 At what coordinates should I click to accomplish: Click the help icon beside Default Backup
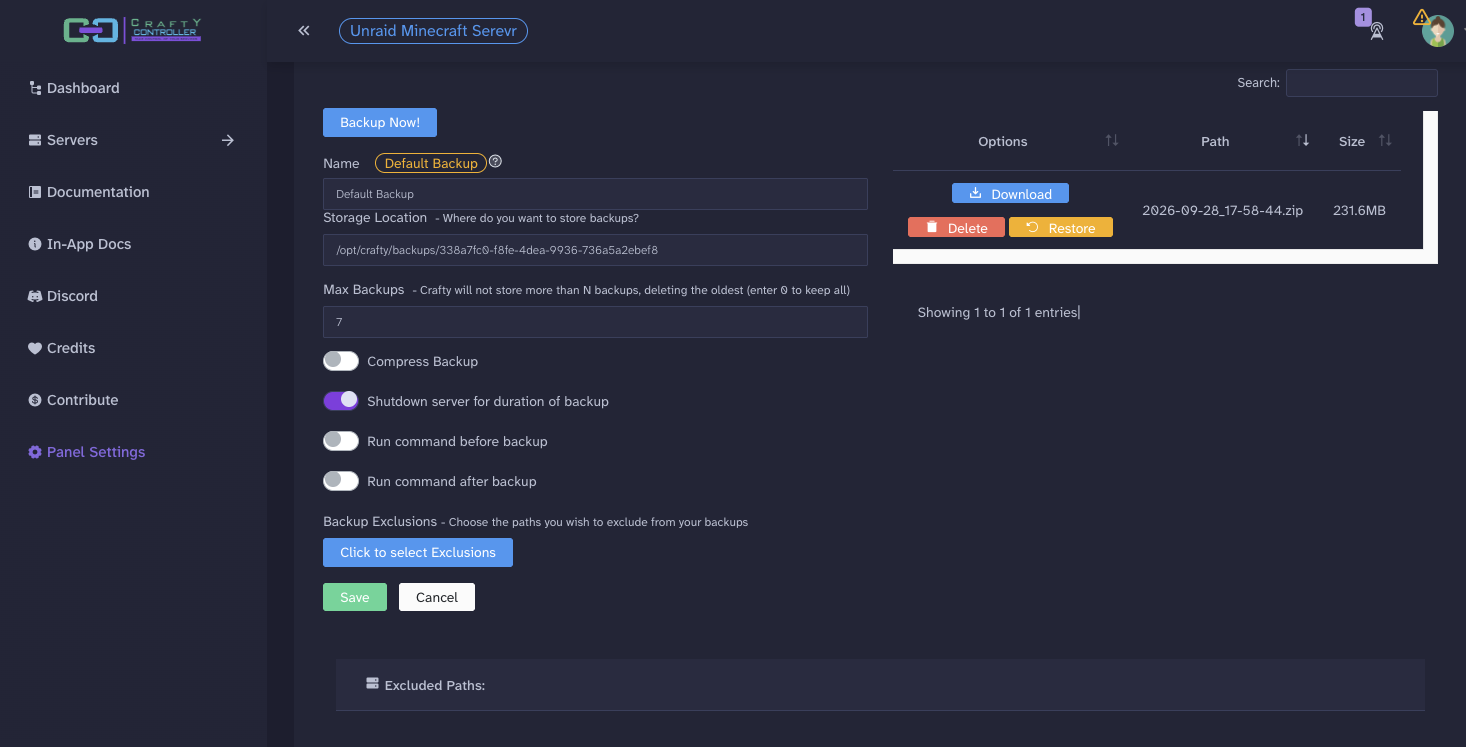click(495, 161)
